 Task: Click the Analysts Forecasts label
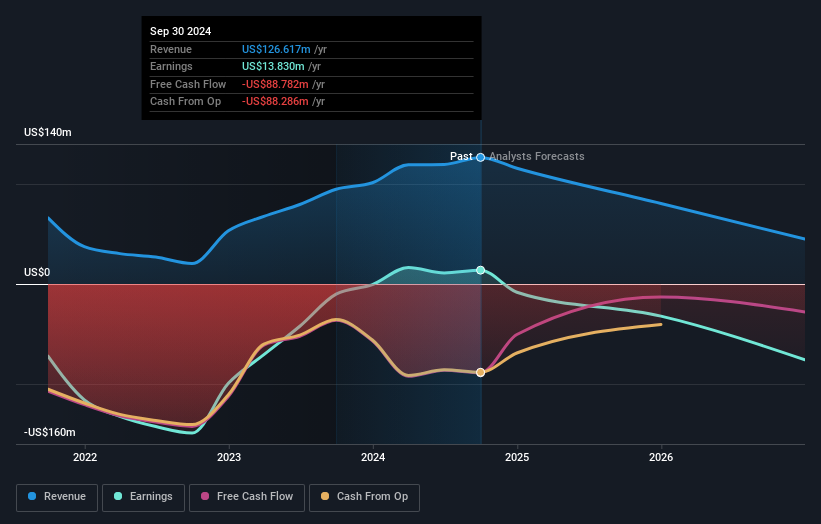537,157
